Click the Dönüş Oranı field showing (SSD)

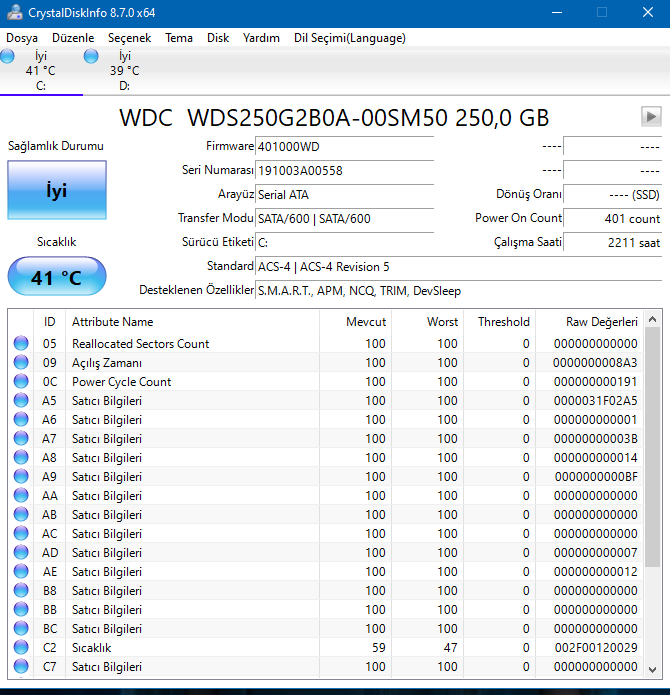click(x=612, y=195)
